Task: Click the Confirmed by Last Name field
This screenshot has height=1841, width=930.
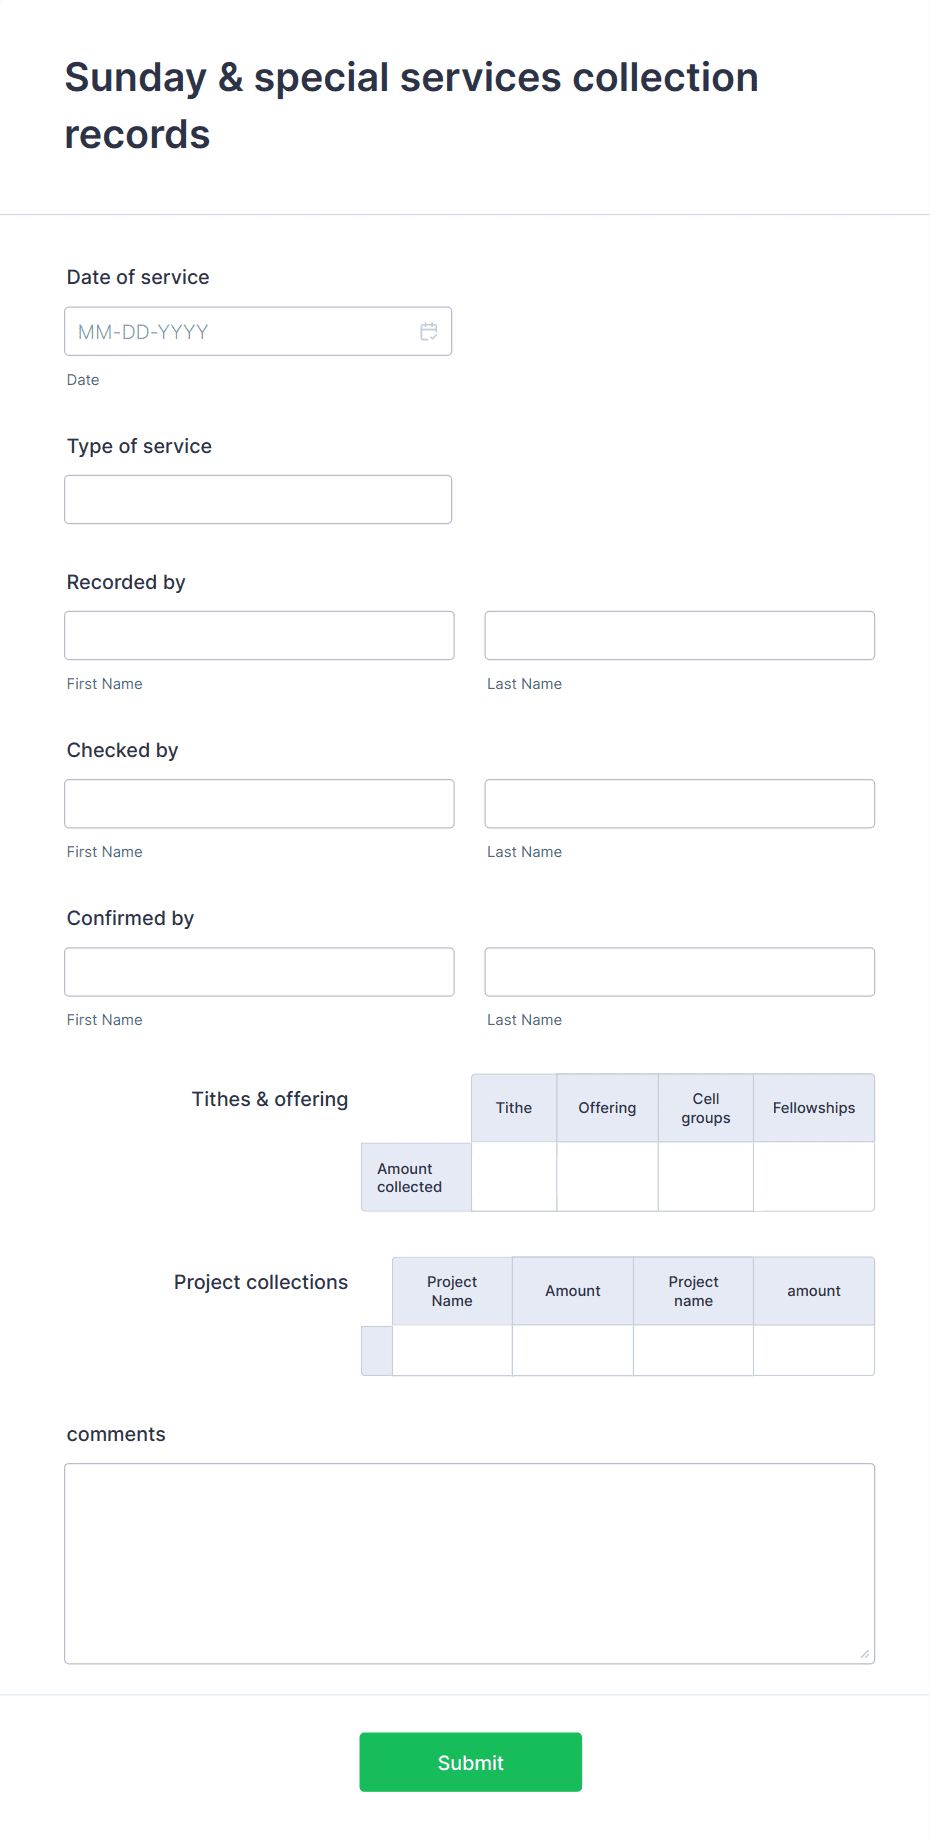Action: pyautogui.click(x=679, y=971)
